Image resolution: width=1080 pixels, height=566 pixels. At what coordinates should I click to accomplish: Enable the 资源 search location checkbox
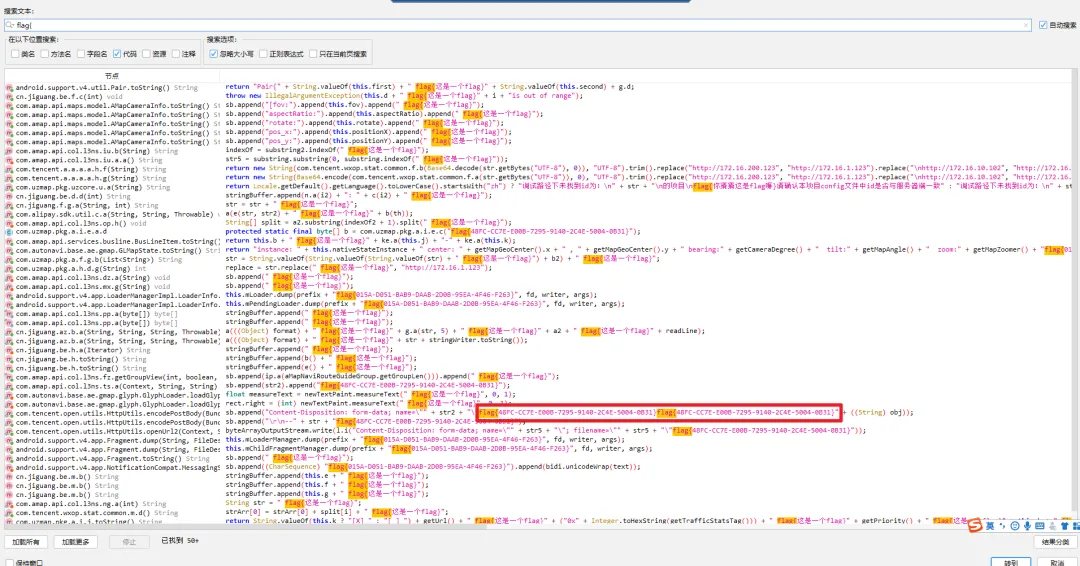[146, 54]
